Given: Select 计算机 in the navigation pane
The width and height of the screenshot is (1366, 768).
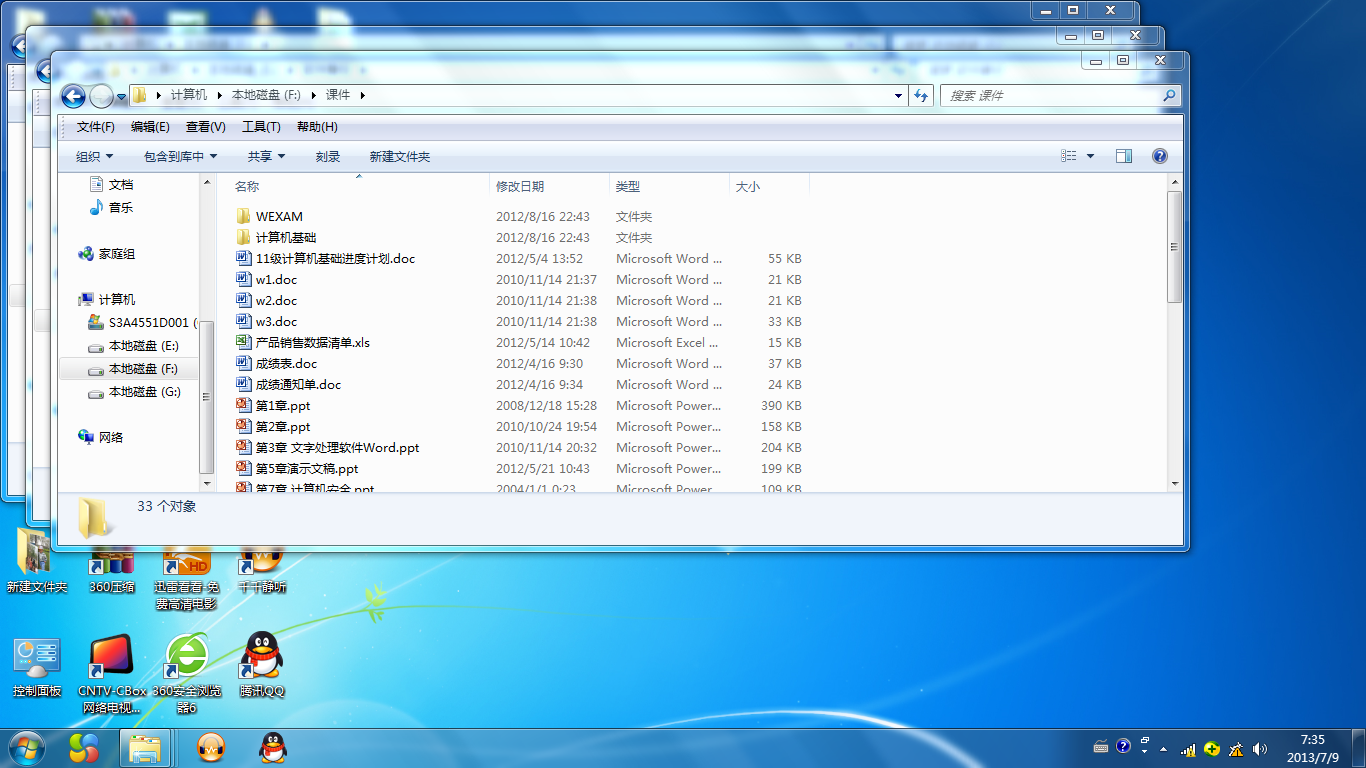Looking at the screenshot, I should tap(107, 299).
